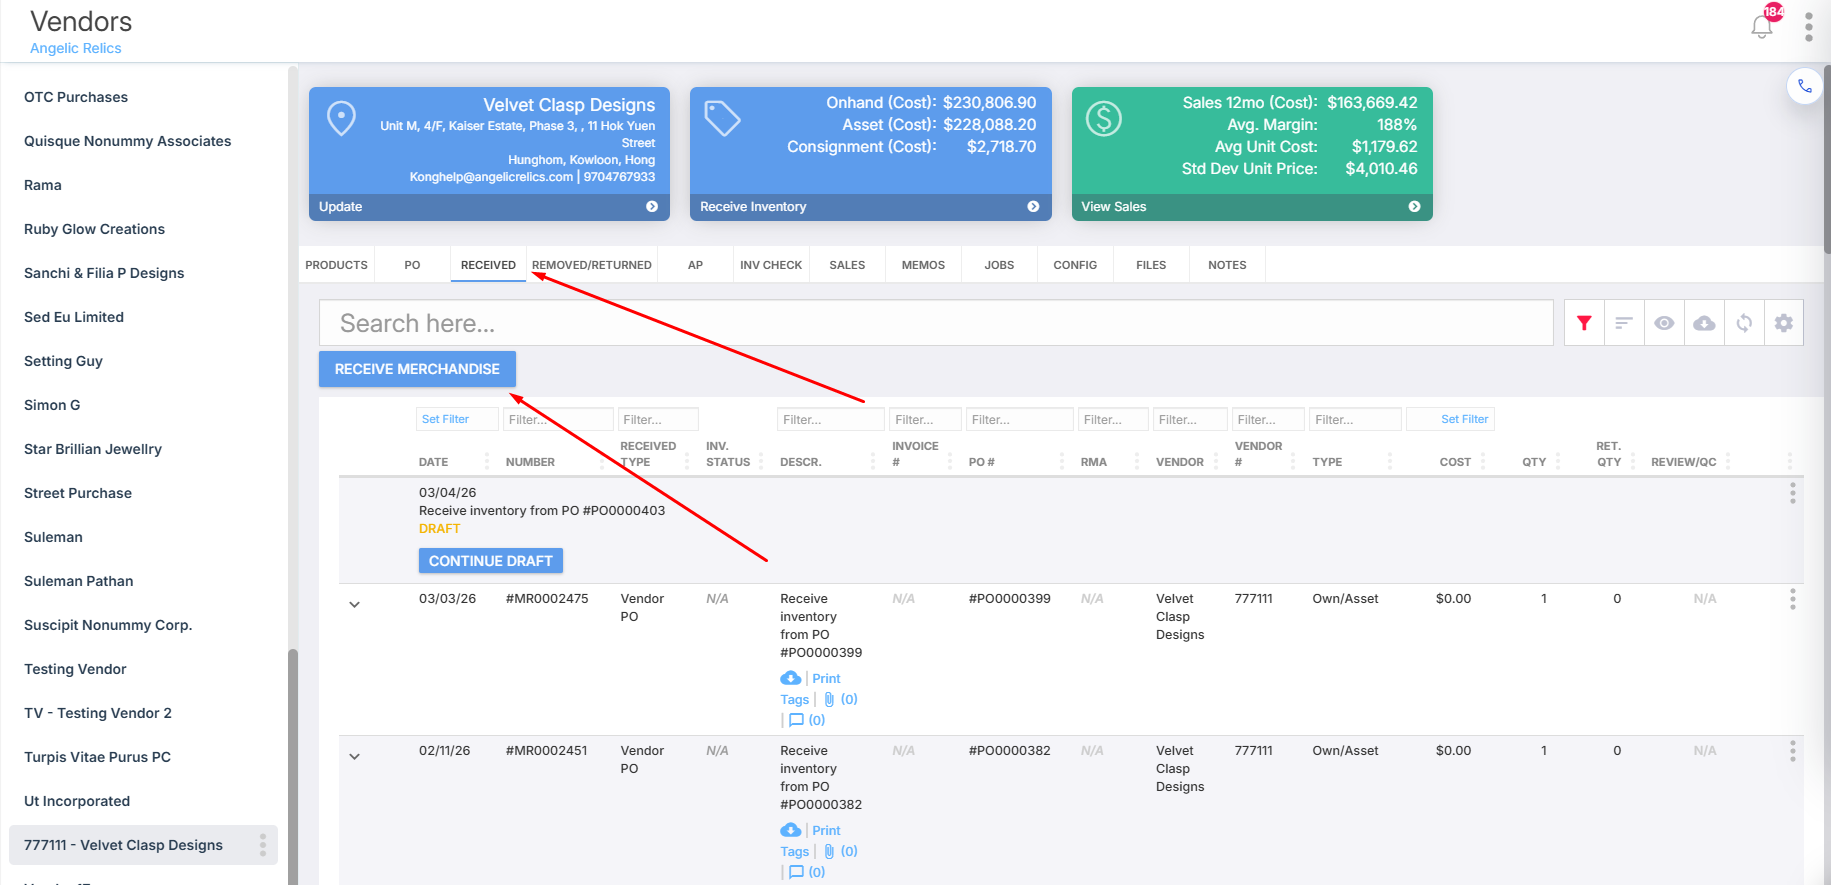
Task: Click the location pin icon on vendor card
Action: 341,118
